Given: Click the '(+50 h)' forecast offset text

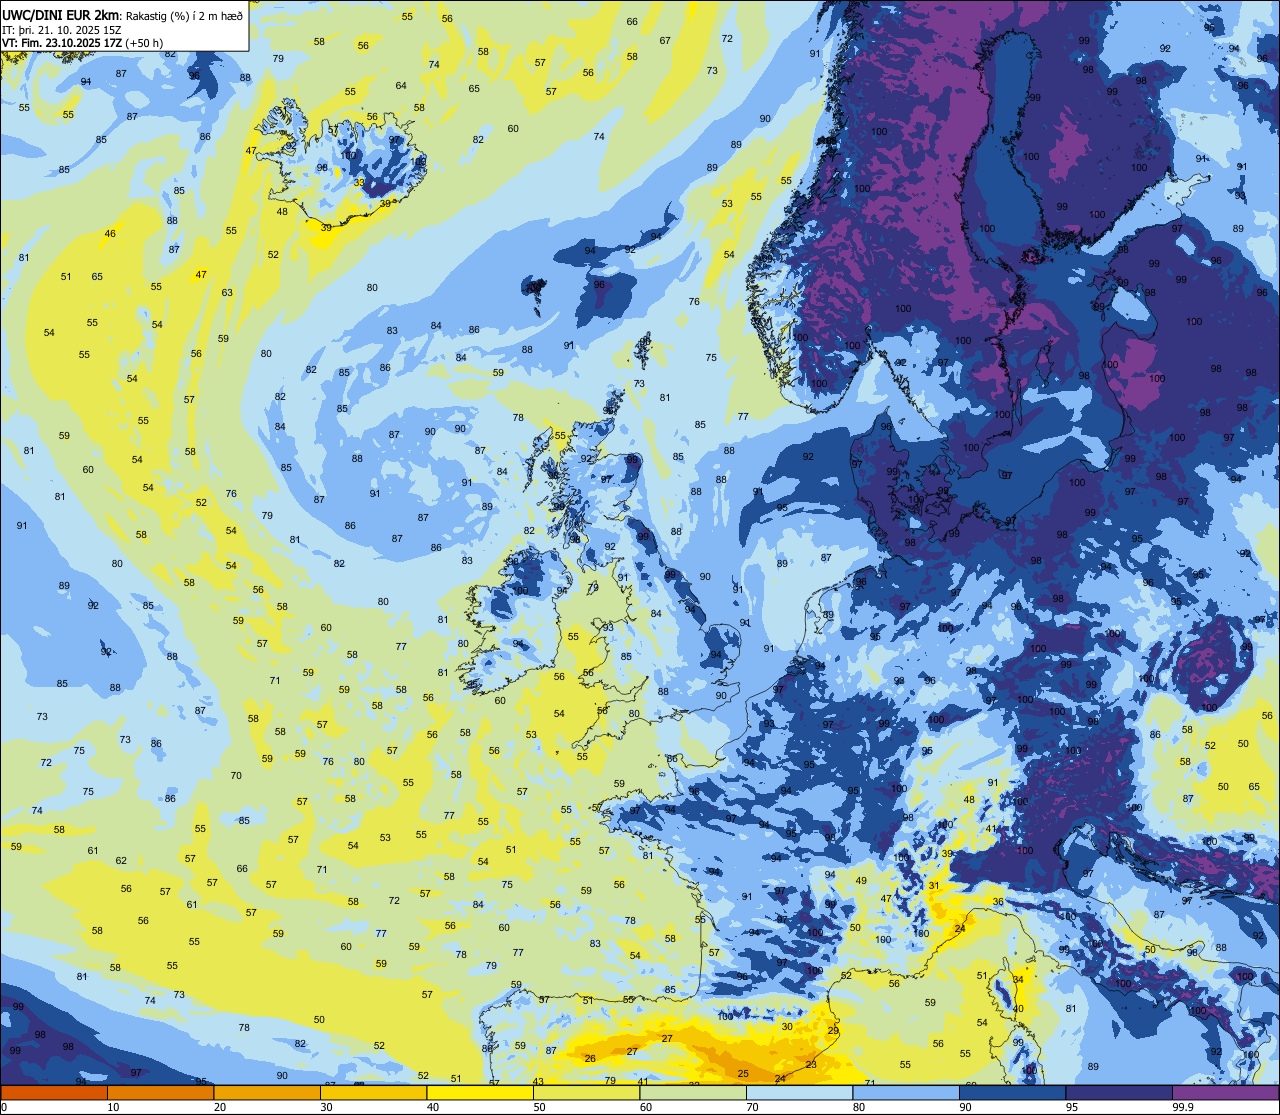Looking at the screenshot, I should coord(144,43).
